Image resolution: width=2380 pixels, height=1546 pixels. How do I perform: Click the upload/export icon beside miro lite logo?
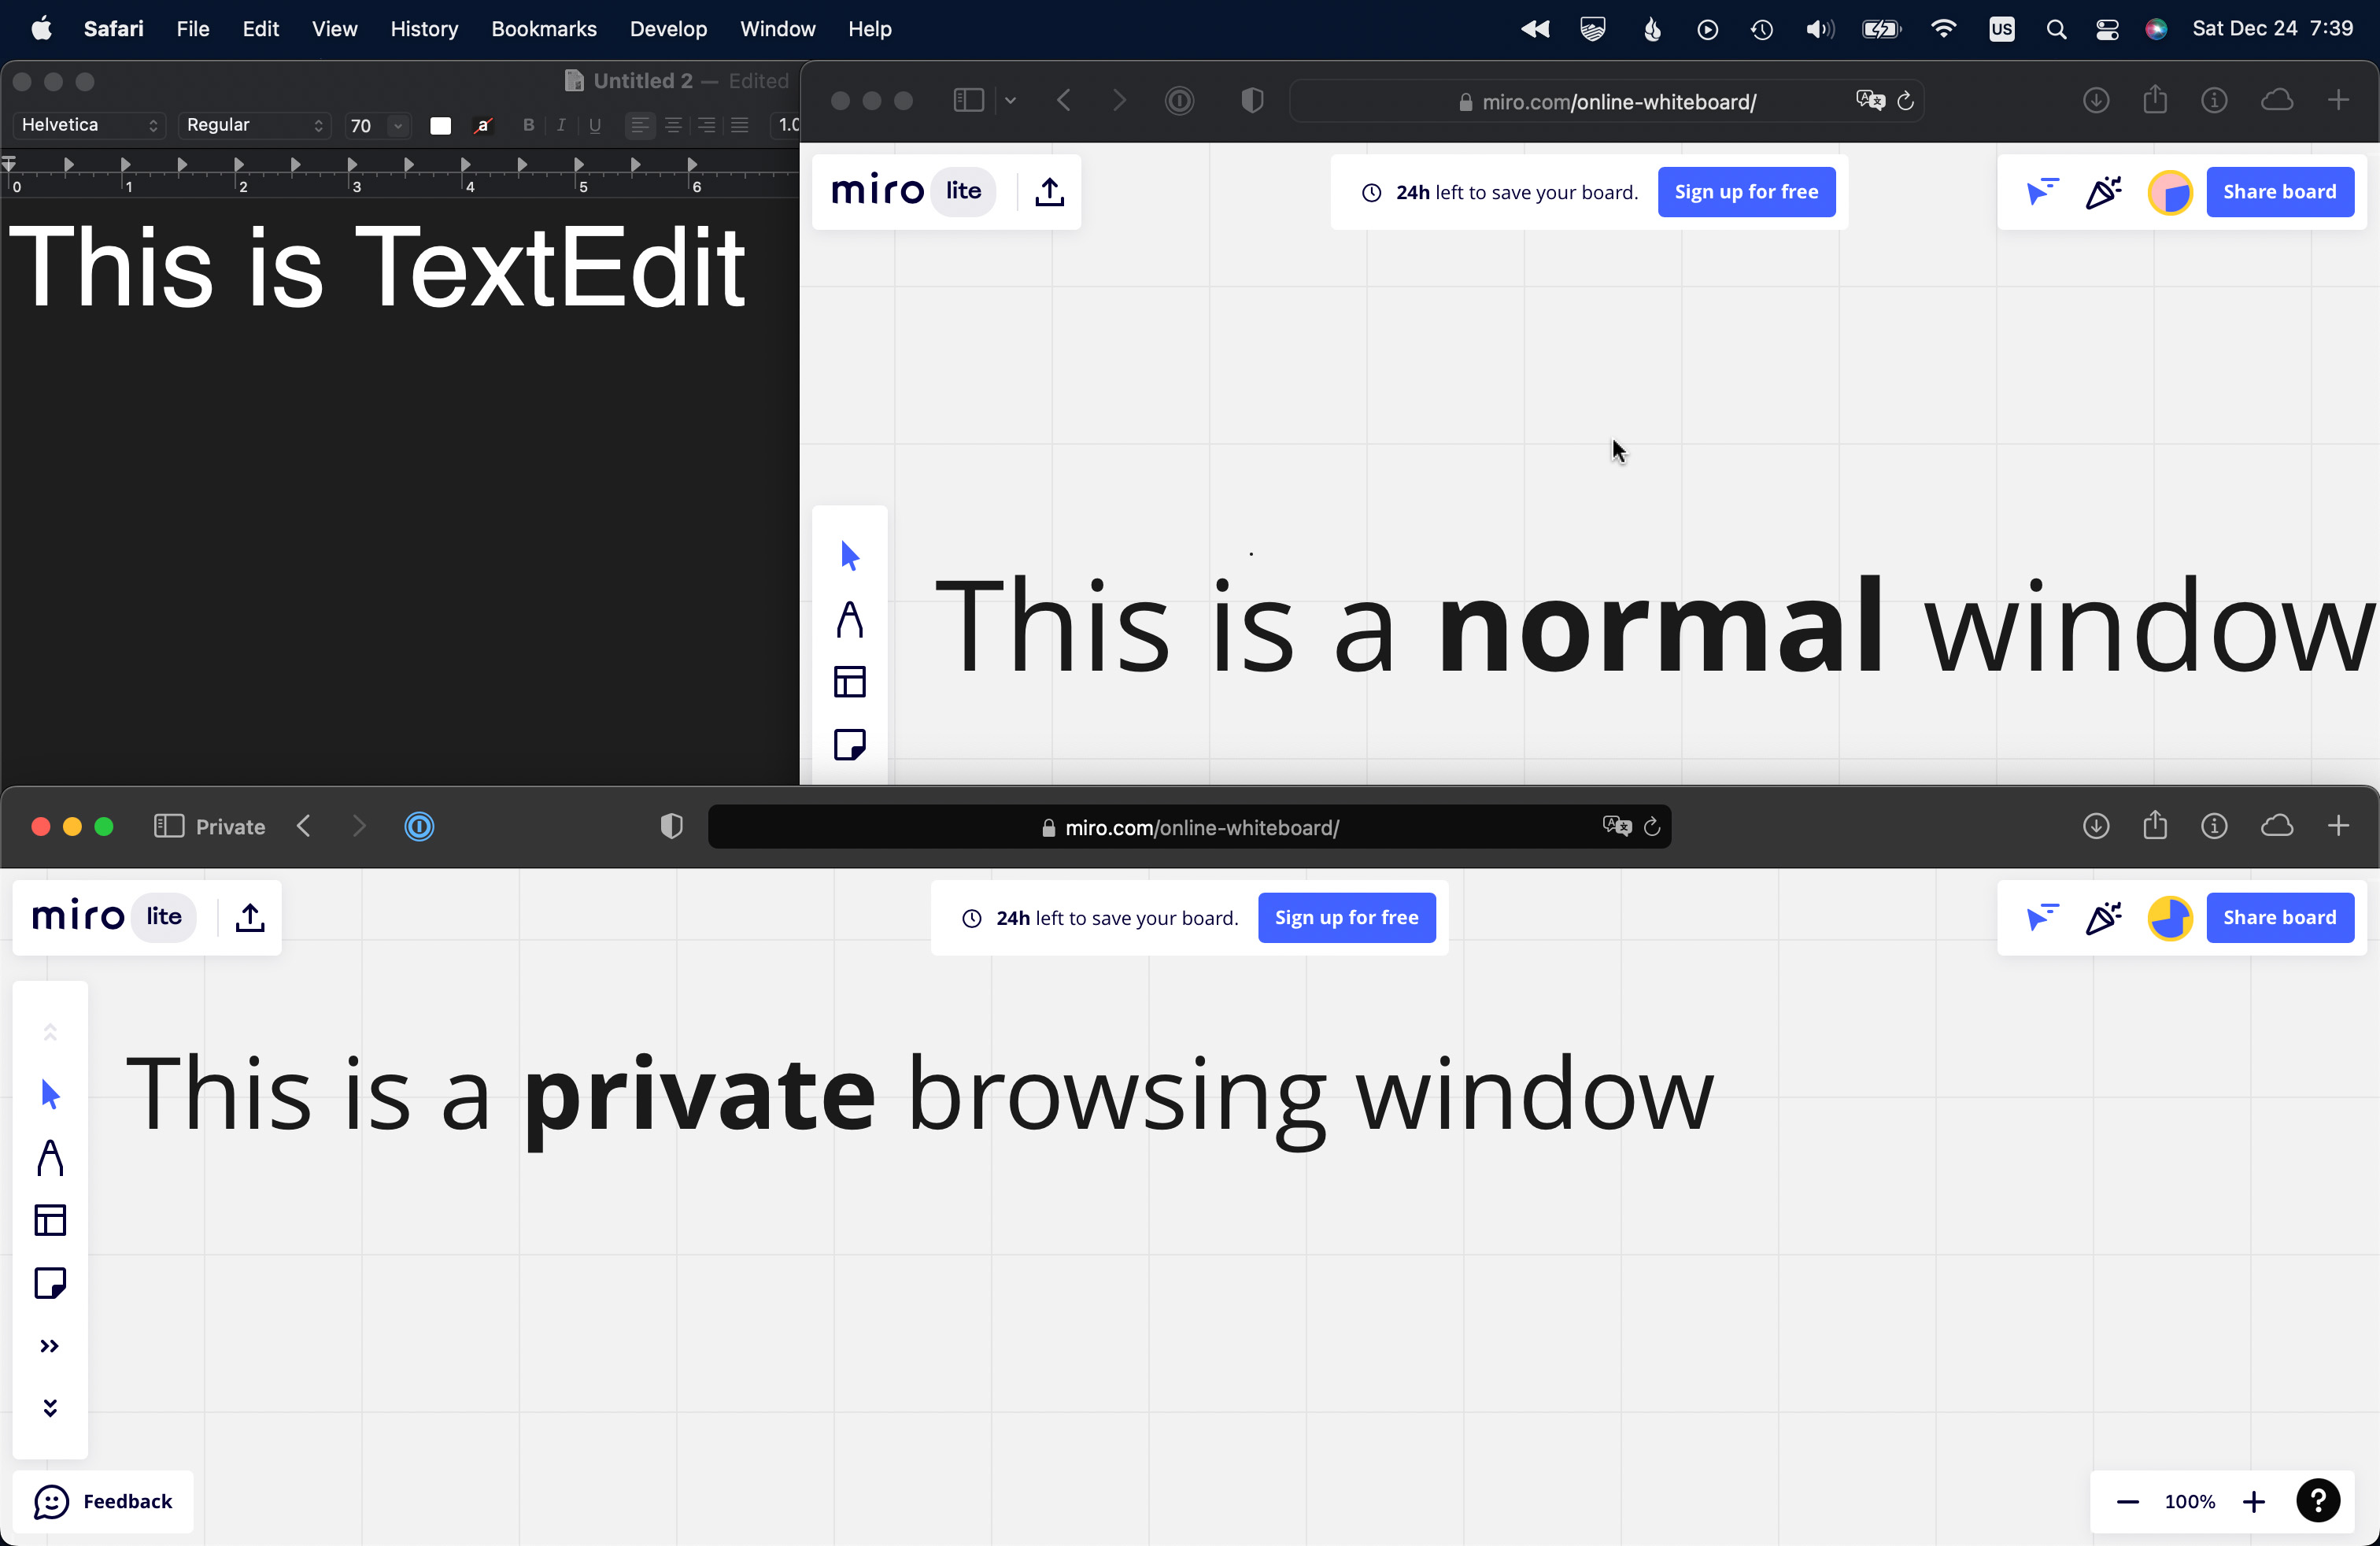pos(249,917)
